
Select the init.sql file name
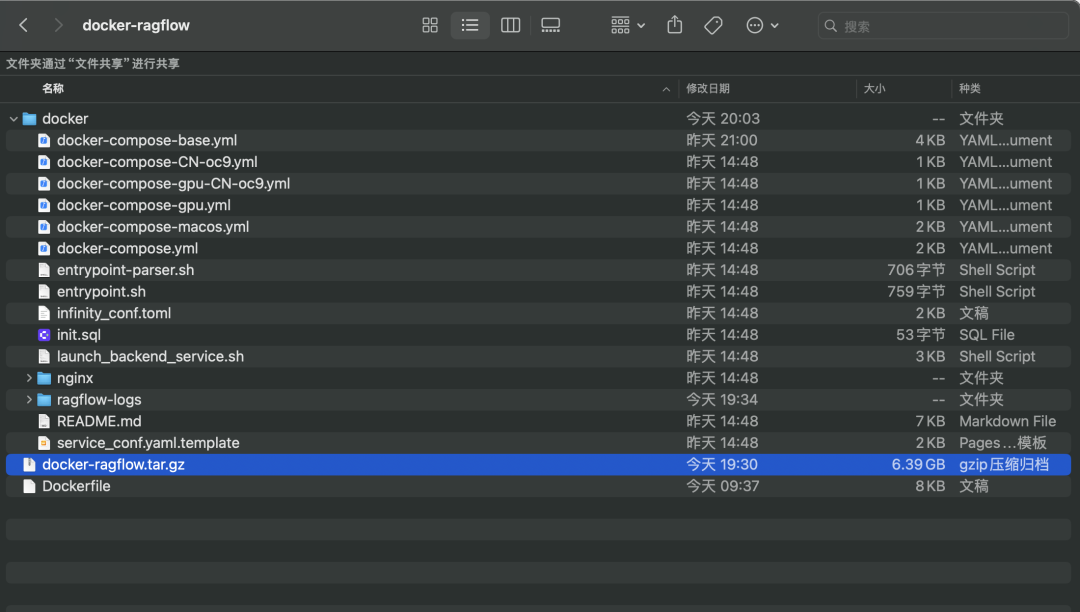click(x=79, y=335)
